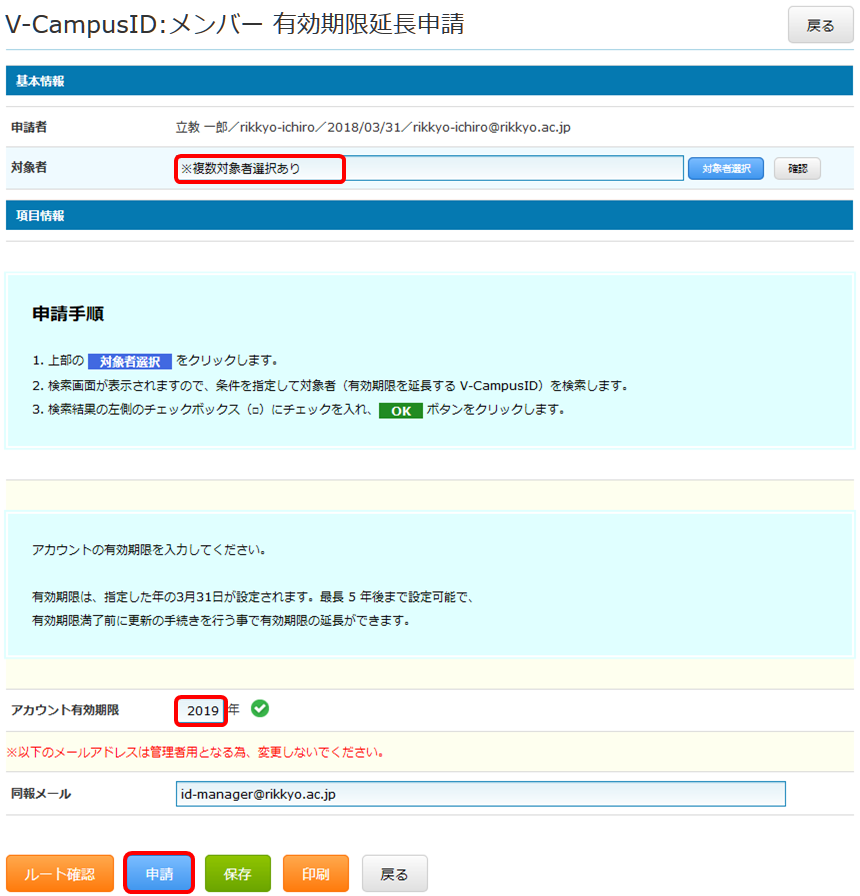Click step 2 text about 検索画面
860x896 pixels.
[x=330, y=386]
